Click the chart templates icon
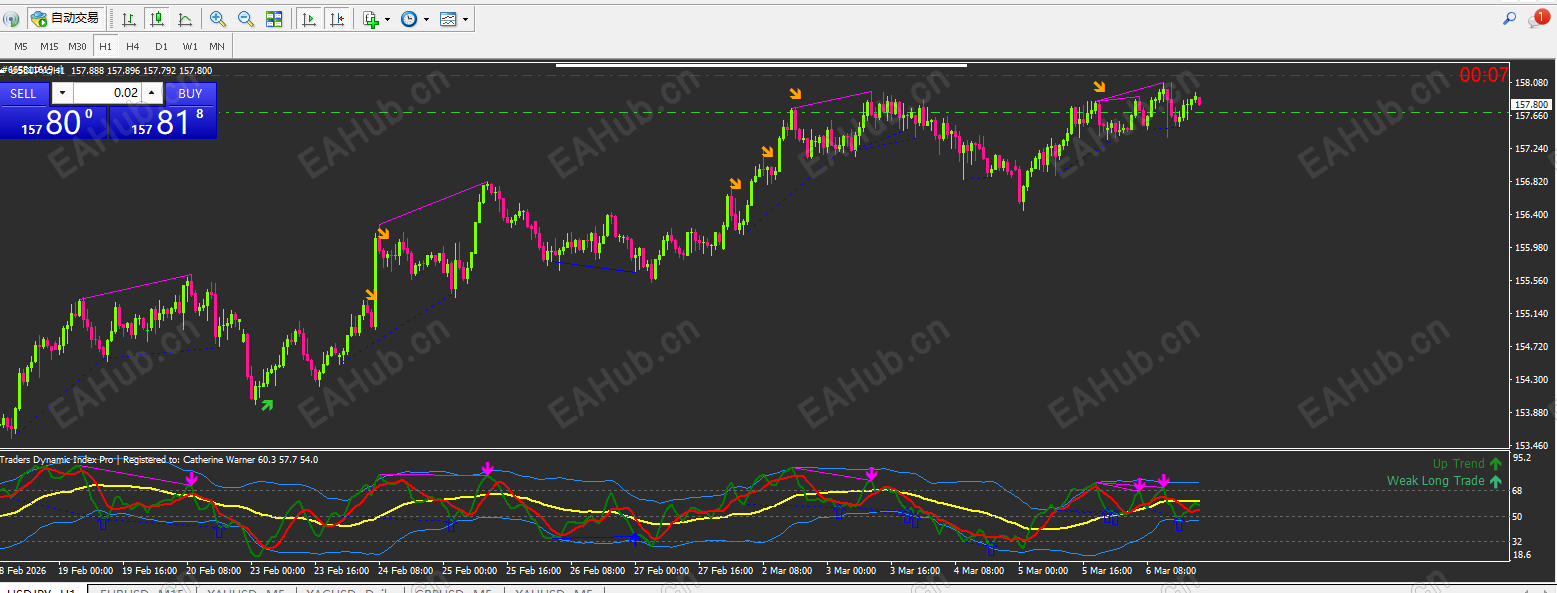 point(448,18)
